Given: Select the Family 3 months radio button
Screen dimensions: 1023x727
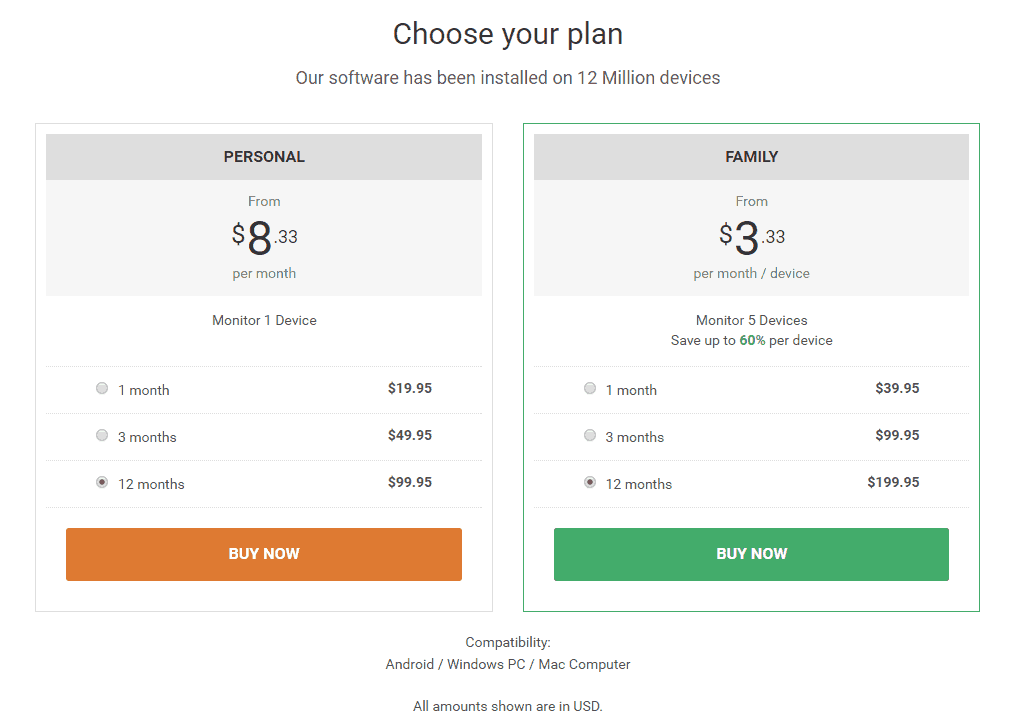Looking at the screenshot, I should pos(590,435).
